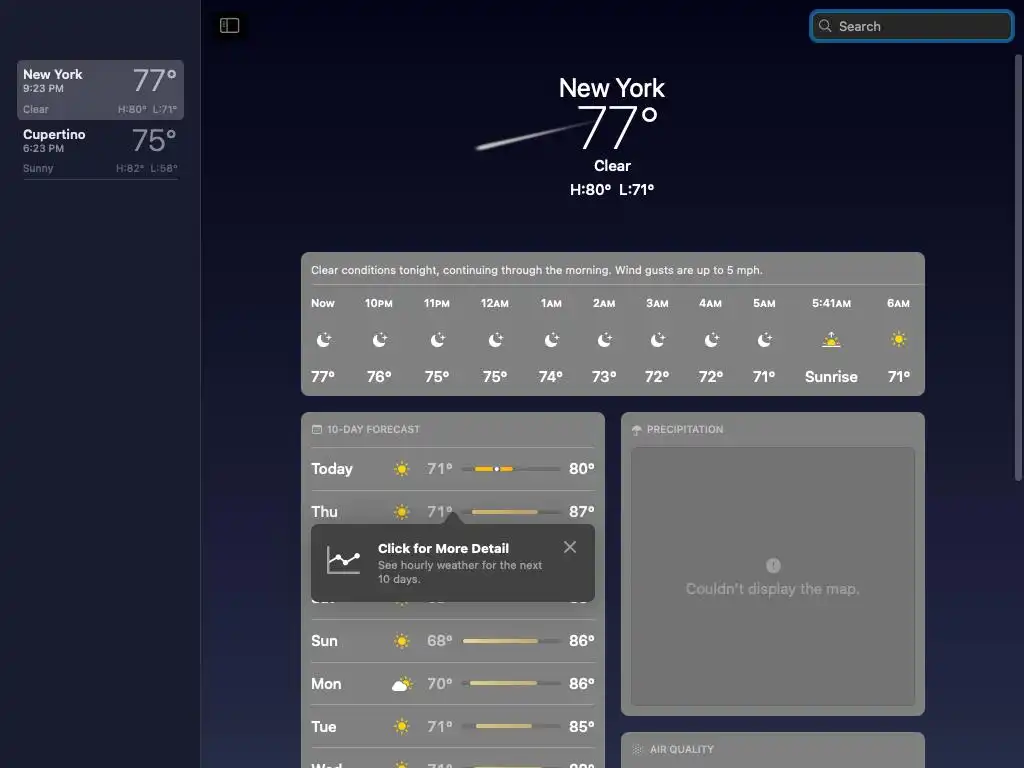This screenshot has width=1024, height=768.
Task: Click the map error alert icon
Action: 773,566
